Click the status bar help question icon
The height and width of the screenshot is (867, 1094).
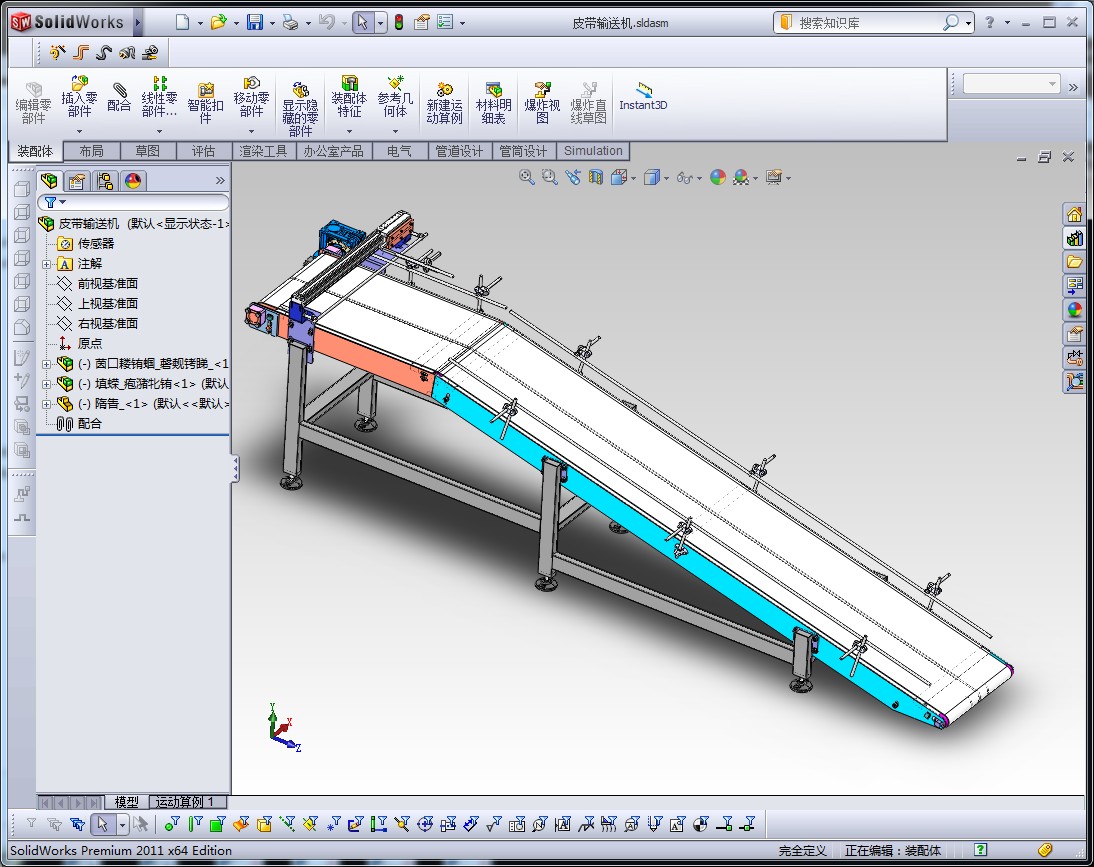pyautogui.click(x=980, y=850)
